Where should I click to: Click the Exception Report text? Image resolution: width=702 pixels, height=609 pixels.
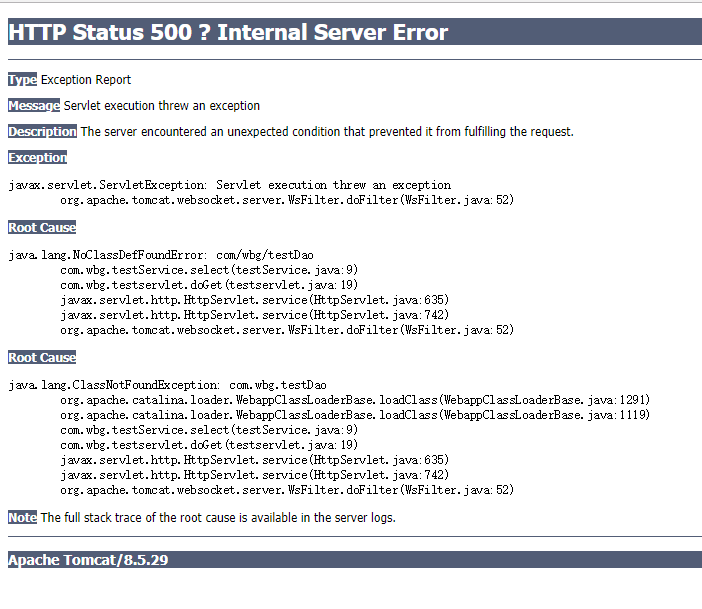point(86,80)
